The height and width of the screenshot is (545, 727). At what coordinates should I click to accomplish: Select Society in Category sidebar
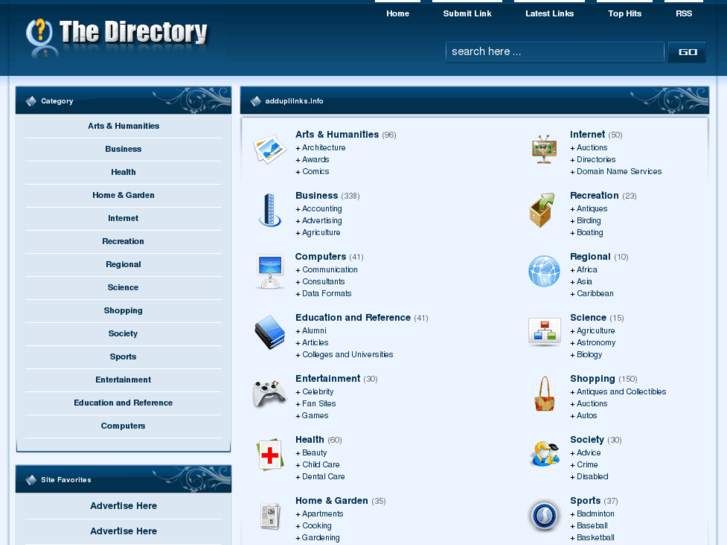click(123, 333)
